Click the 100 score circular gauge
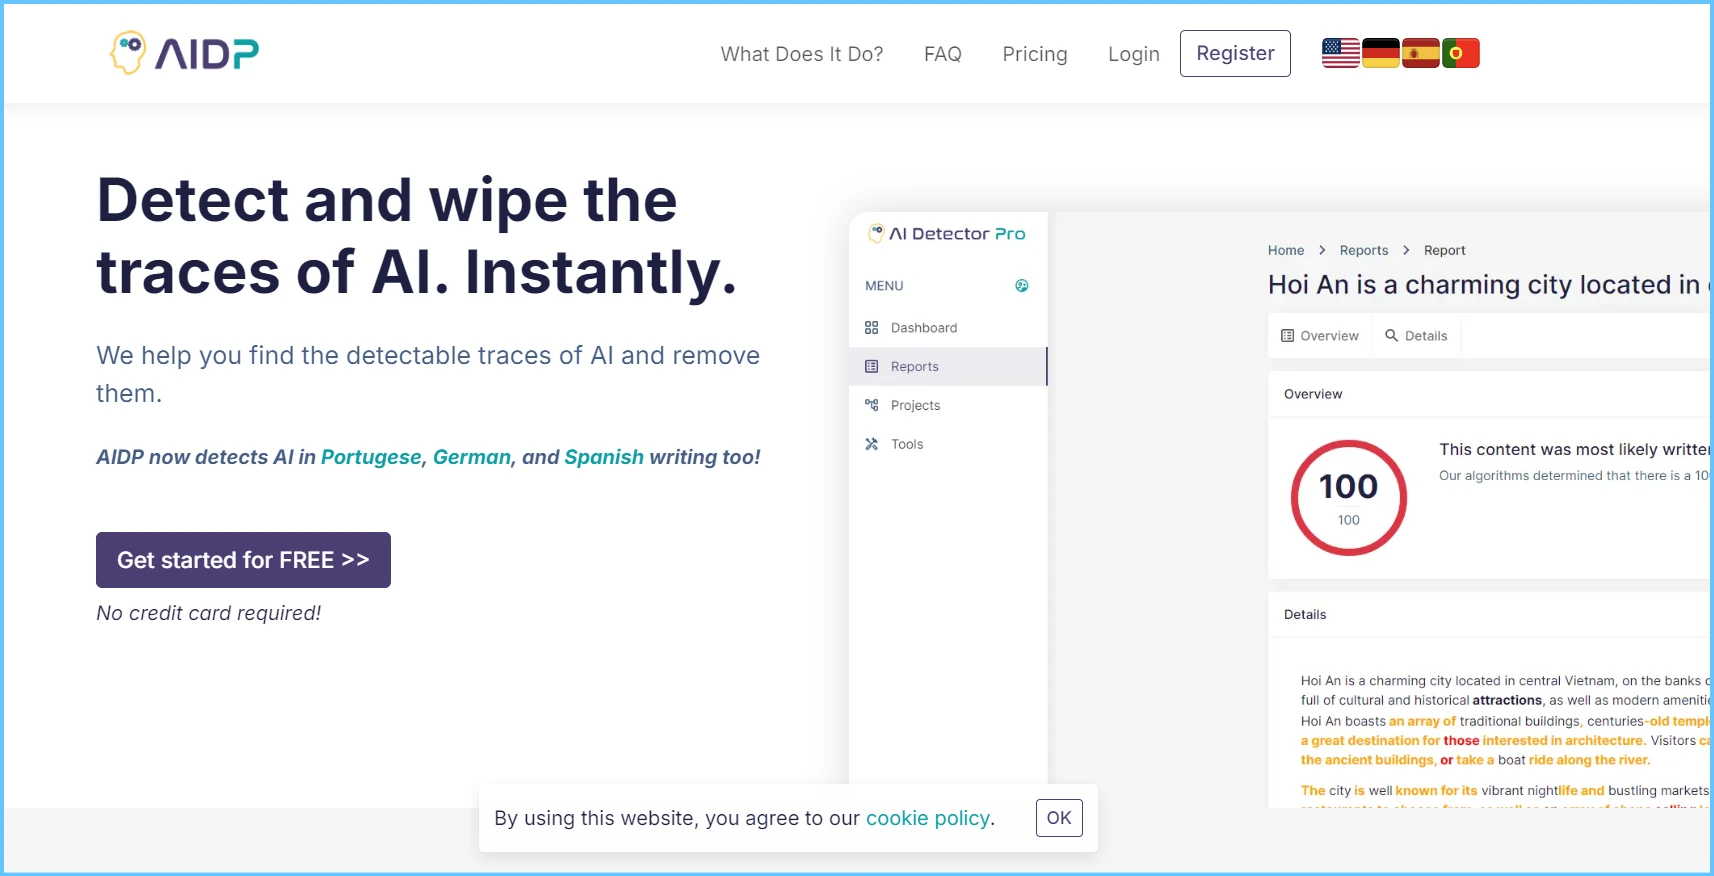Viewport: 1714px width, 876px height. click(1349, 498)
